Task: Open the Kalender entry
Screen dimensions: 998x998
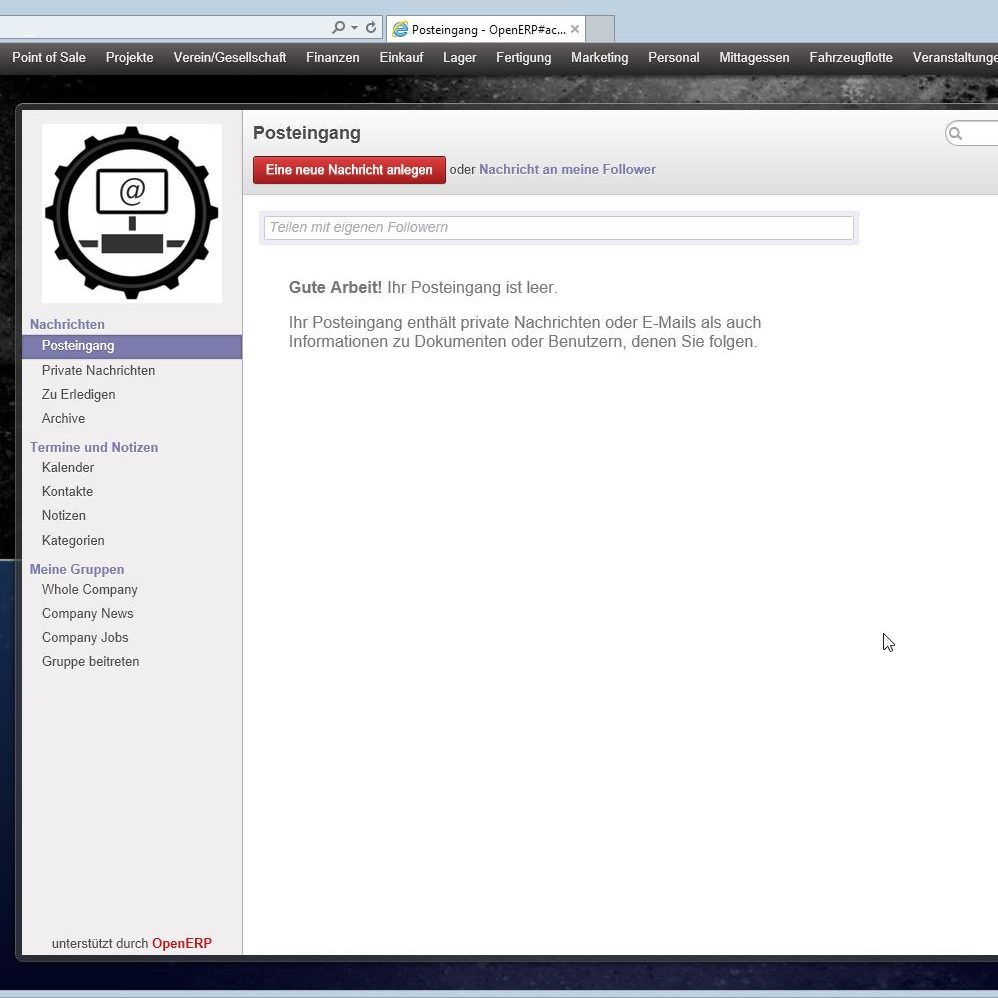Action: click(68, 468)
